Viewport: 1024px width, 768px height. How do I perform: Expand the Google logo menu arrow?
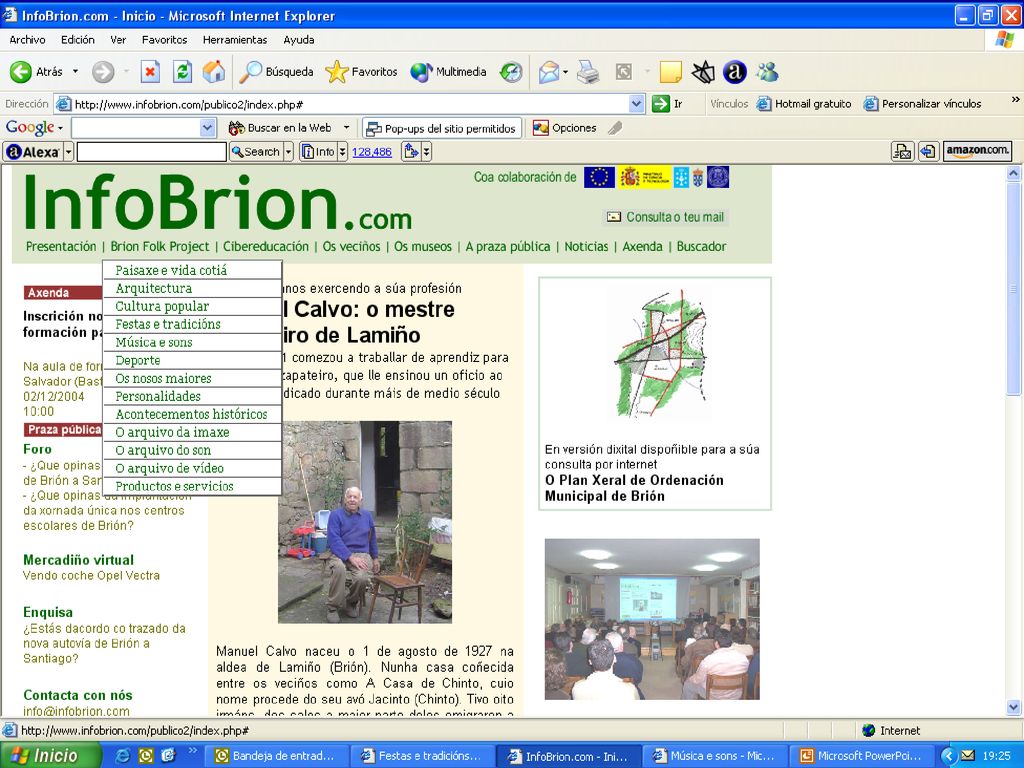tap(61, 128)
